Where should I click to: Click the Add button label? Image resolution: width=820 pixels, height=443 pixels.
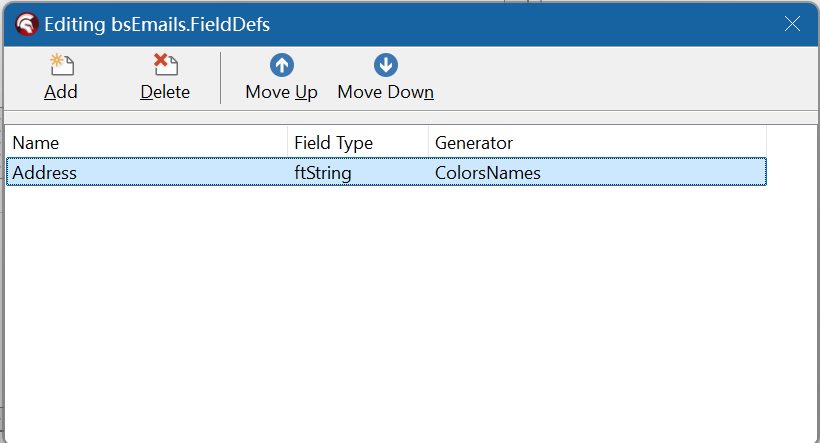61,92
